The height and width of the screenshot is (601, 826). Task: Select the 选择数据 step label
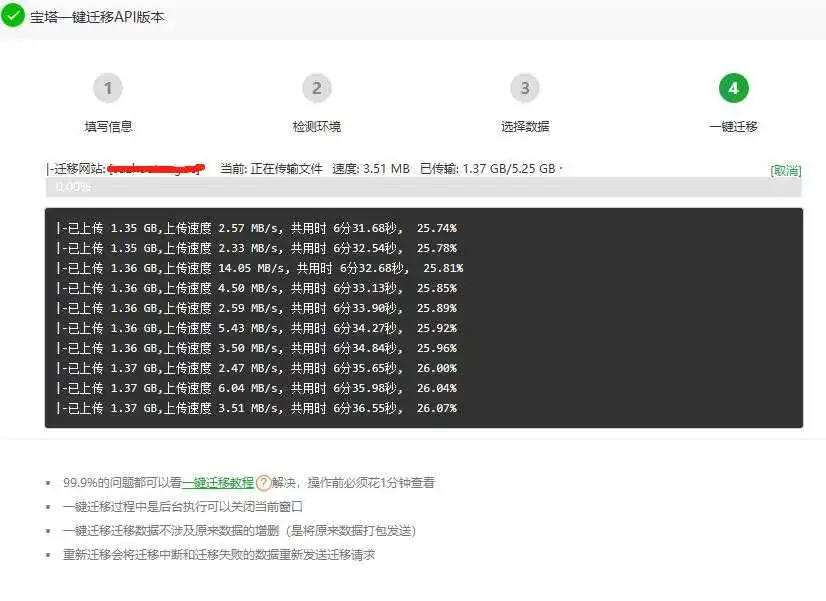[526, 124]
